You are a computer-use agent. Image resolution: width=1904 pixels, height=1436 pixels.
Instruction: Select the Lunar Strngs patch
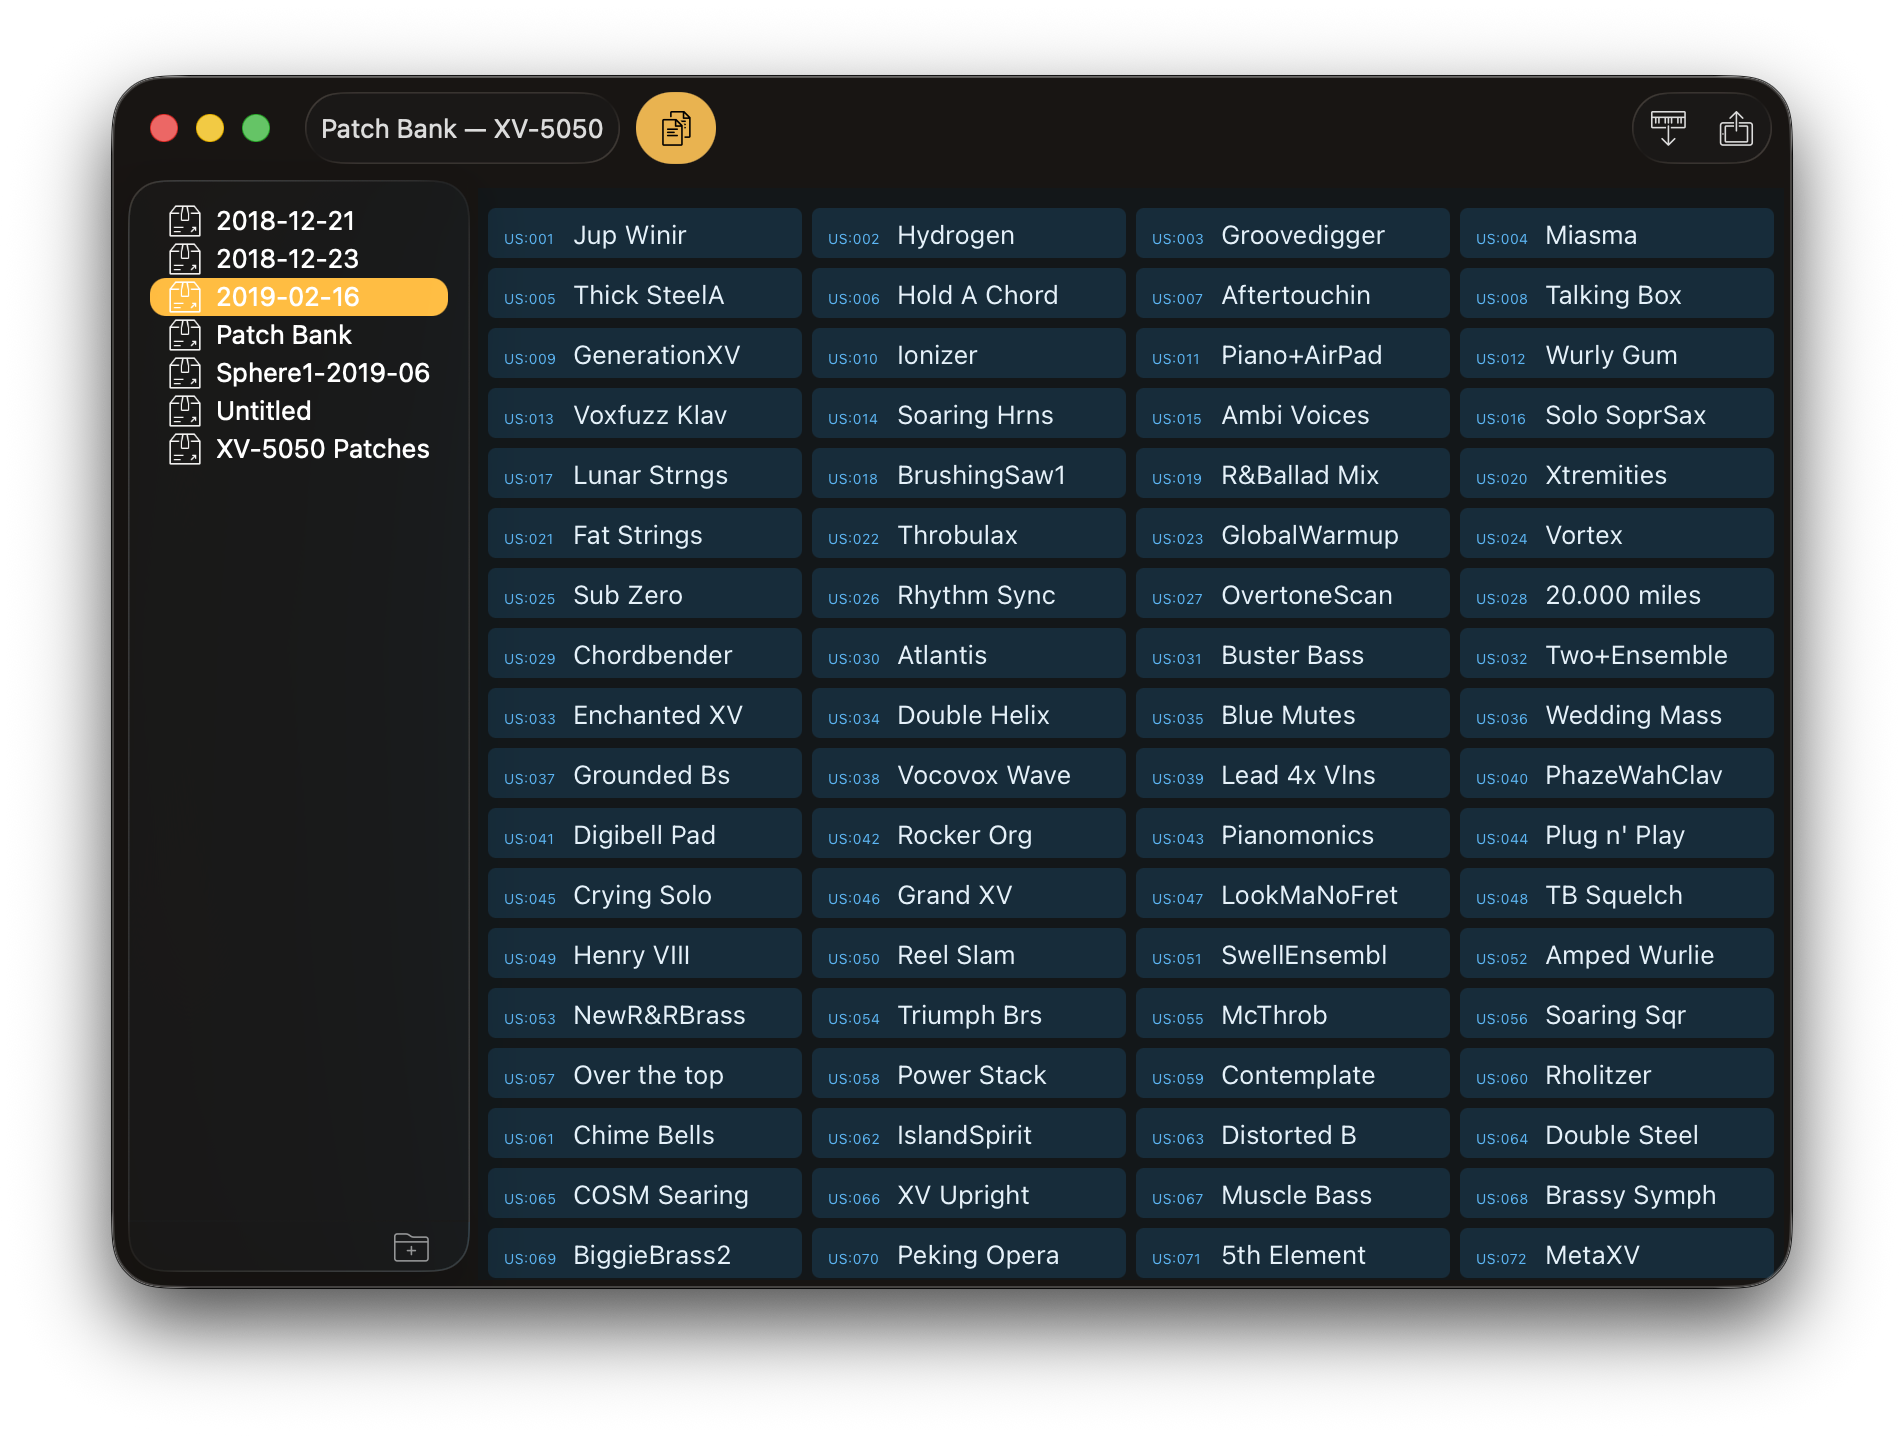tap(645, 474)
